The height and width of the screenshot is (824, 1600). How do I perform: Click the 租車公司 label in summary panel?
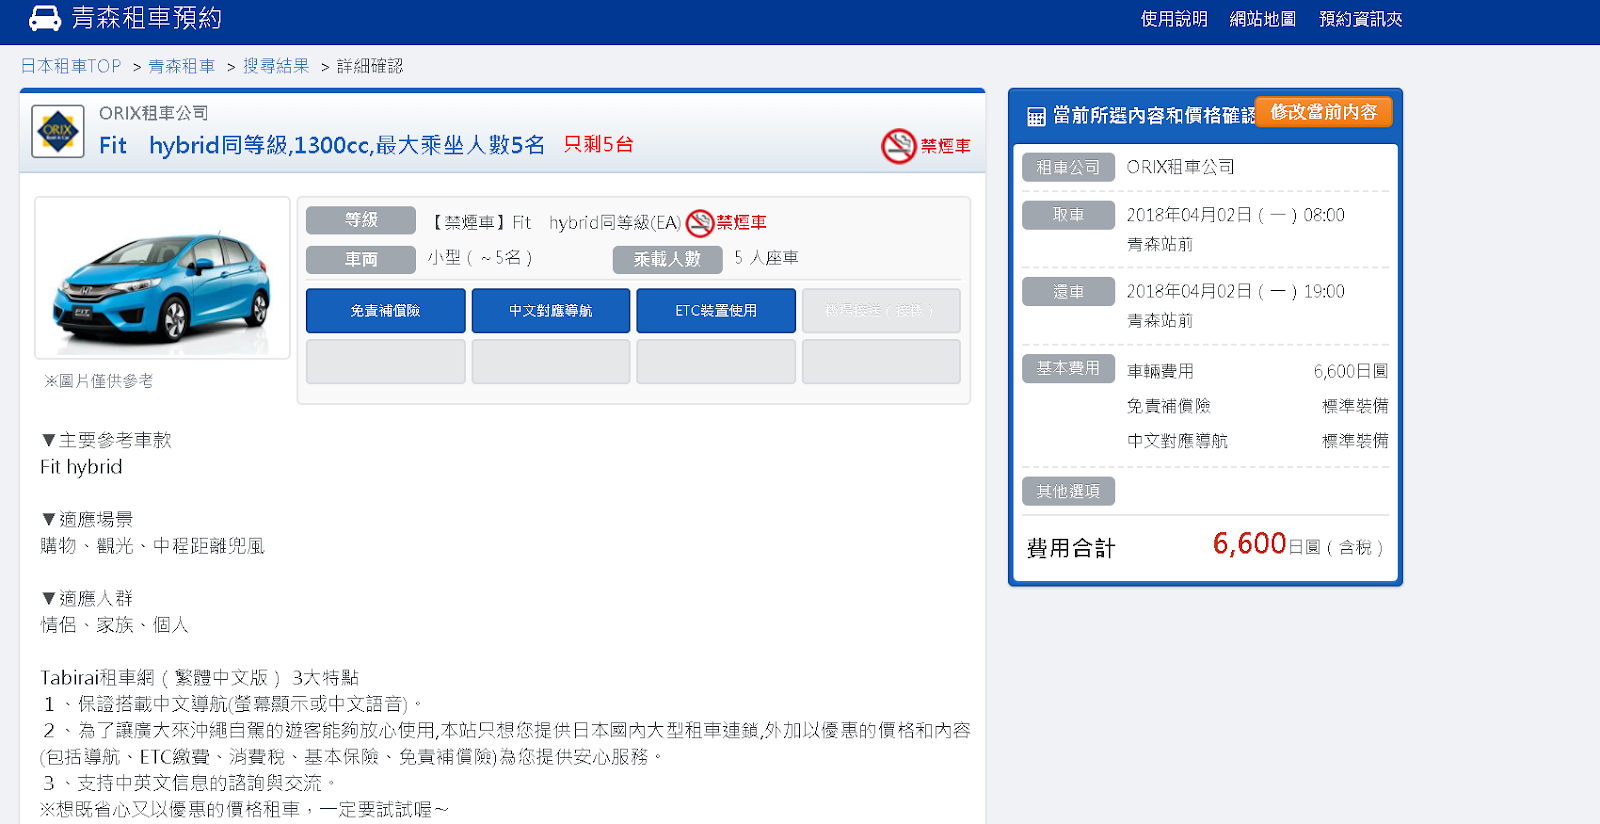(x=1068, y=167)
